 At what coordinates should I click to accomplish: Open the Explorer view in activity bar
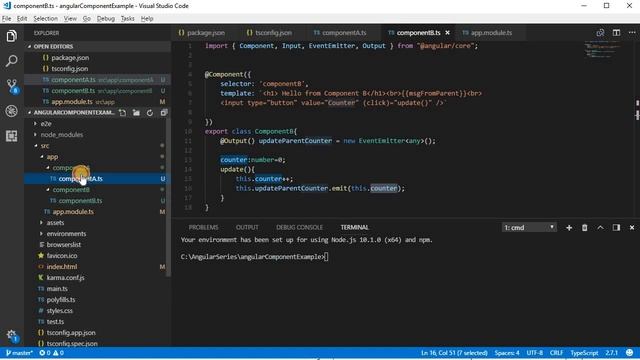[x=11, y=36]
